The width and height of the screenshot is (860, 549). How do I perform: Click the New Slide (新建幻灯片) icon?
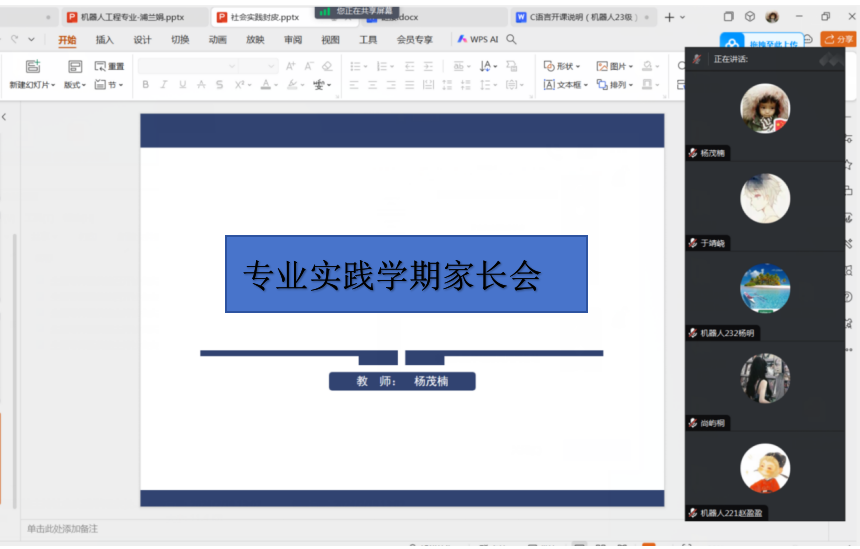coord(33,67)
